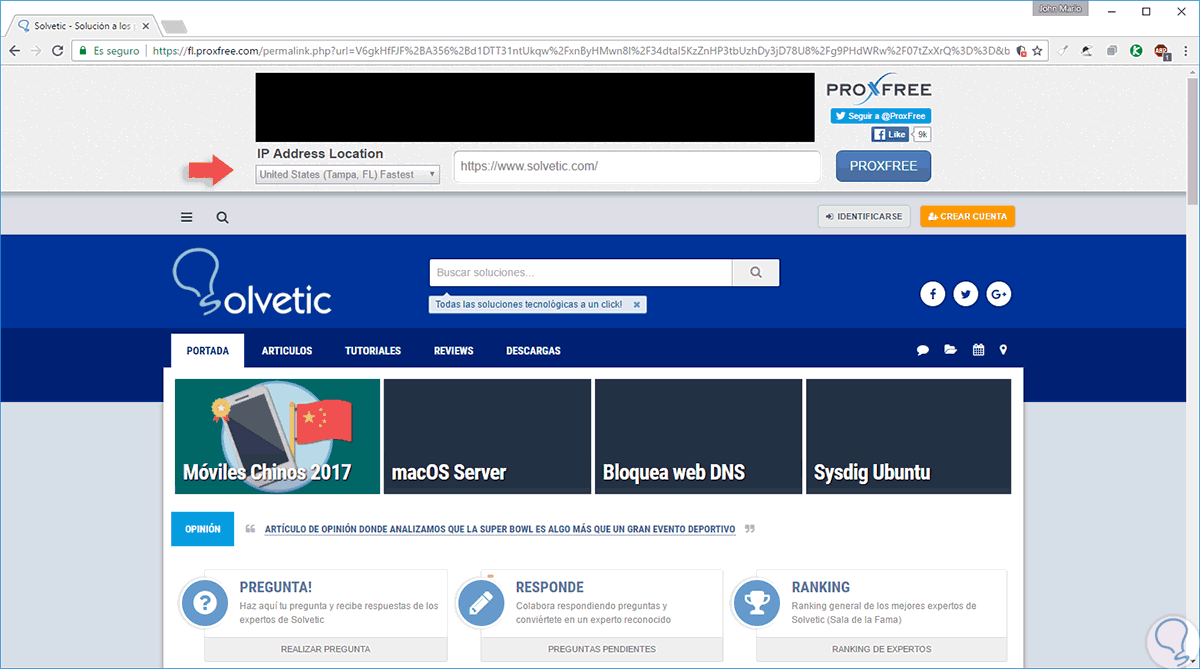The width and height of the screenshot is (1200, 669).
Task: Click the ProxFree logo
Action: [x=879, y=88]
